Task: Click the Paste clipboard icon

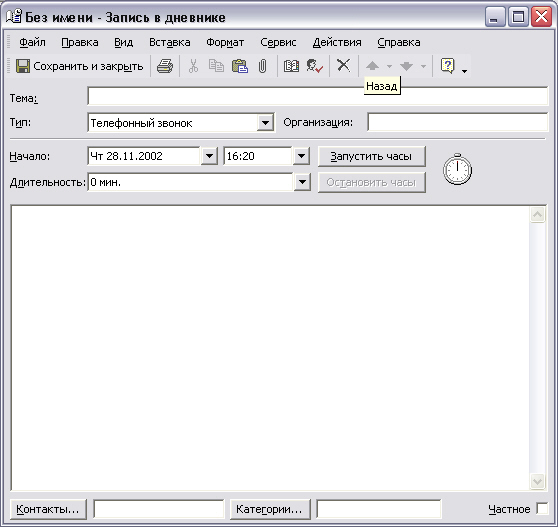Action: point(239,66)
